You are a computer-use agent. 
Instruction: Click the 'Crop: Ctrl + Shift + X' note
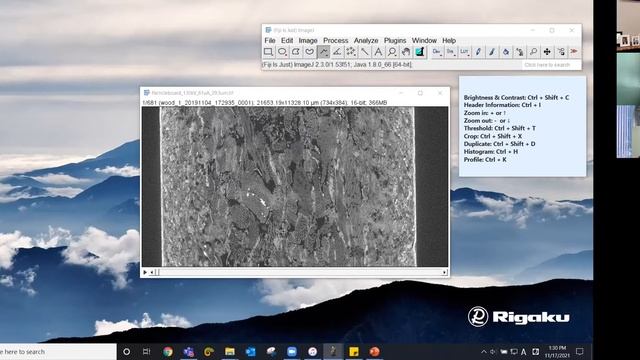tap(493, 136)
